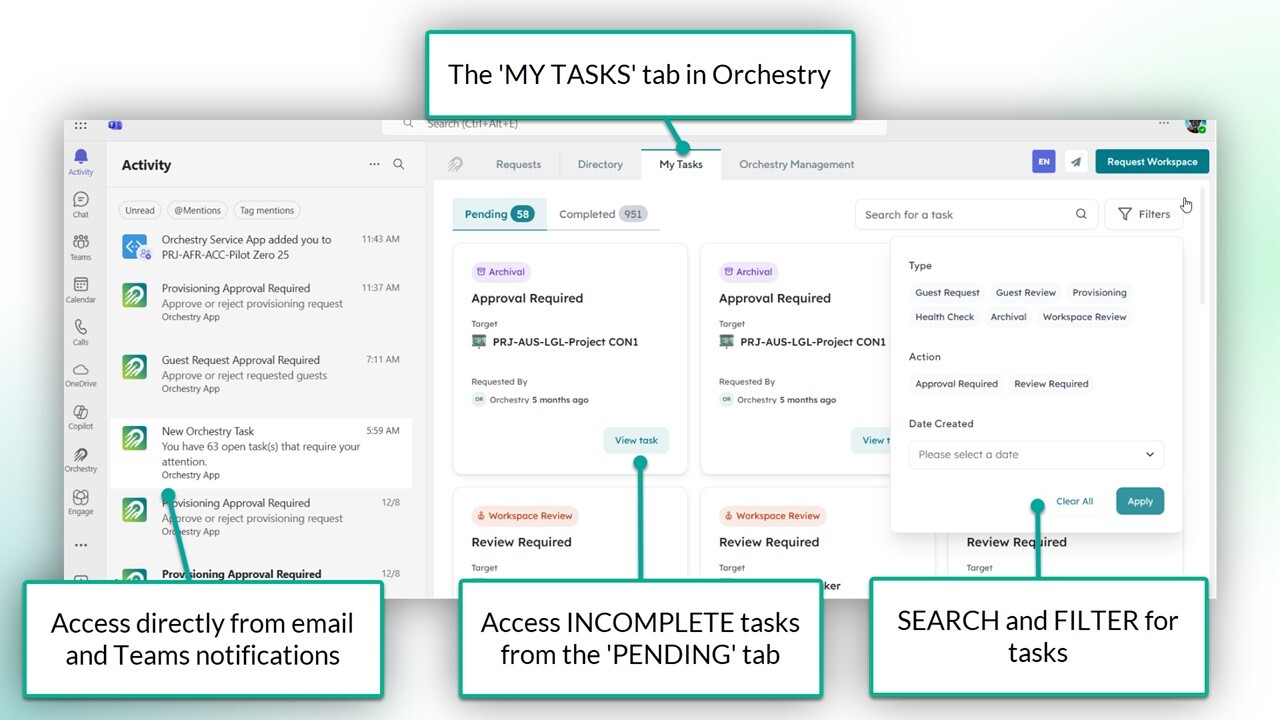
Task: Enable the Provisioning type filter chip
Action: [1099, 293]
